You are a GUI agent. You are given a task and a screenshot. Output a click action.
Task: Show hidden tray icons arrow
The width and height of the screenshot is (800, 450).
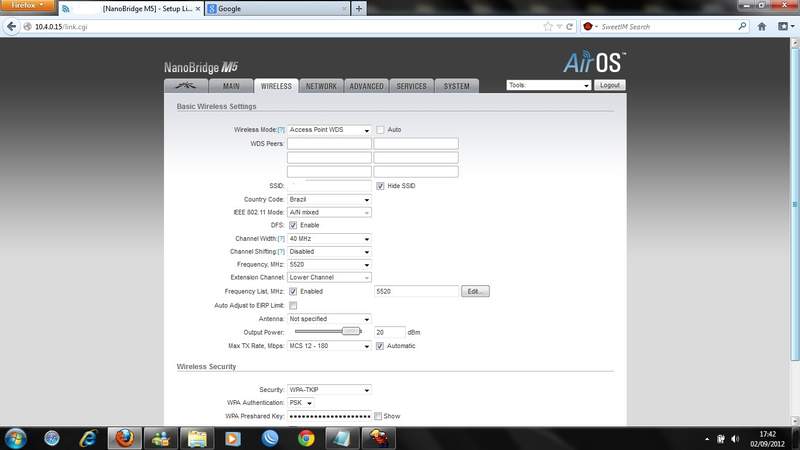coord(707,439)
